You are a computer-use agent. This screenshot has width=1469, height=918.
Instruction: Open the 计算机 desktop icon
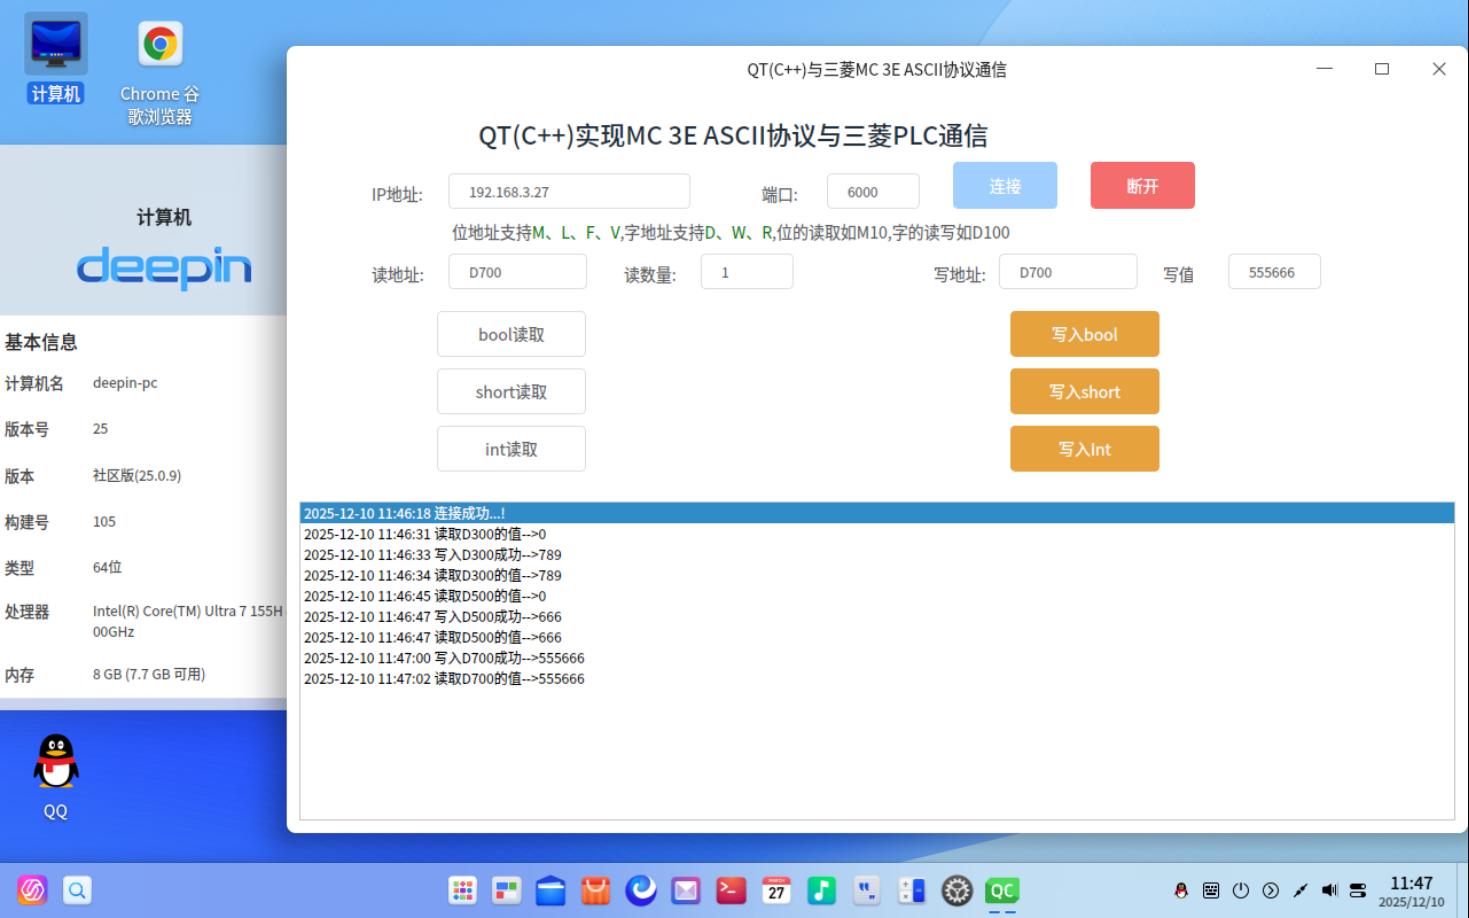(56, 59)
